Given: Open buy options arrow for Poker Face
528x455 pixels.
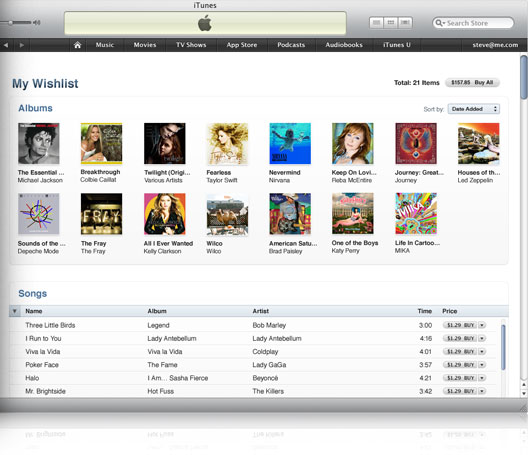Looking at the screenshot, I should coord(482,364).
